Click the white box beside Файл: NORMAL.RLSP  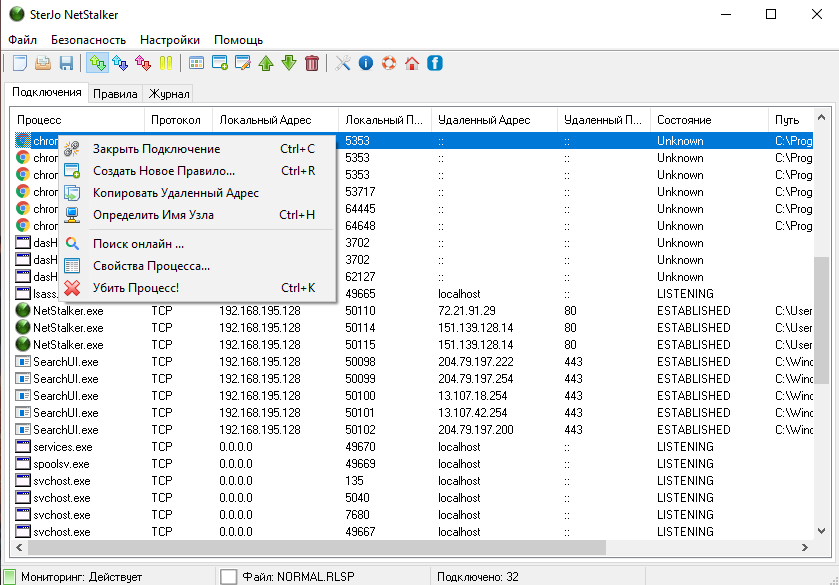229,576
